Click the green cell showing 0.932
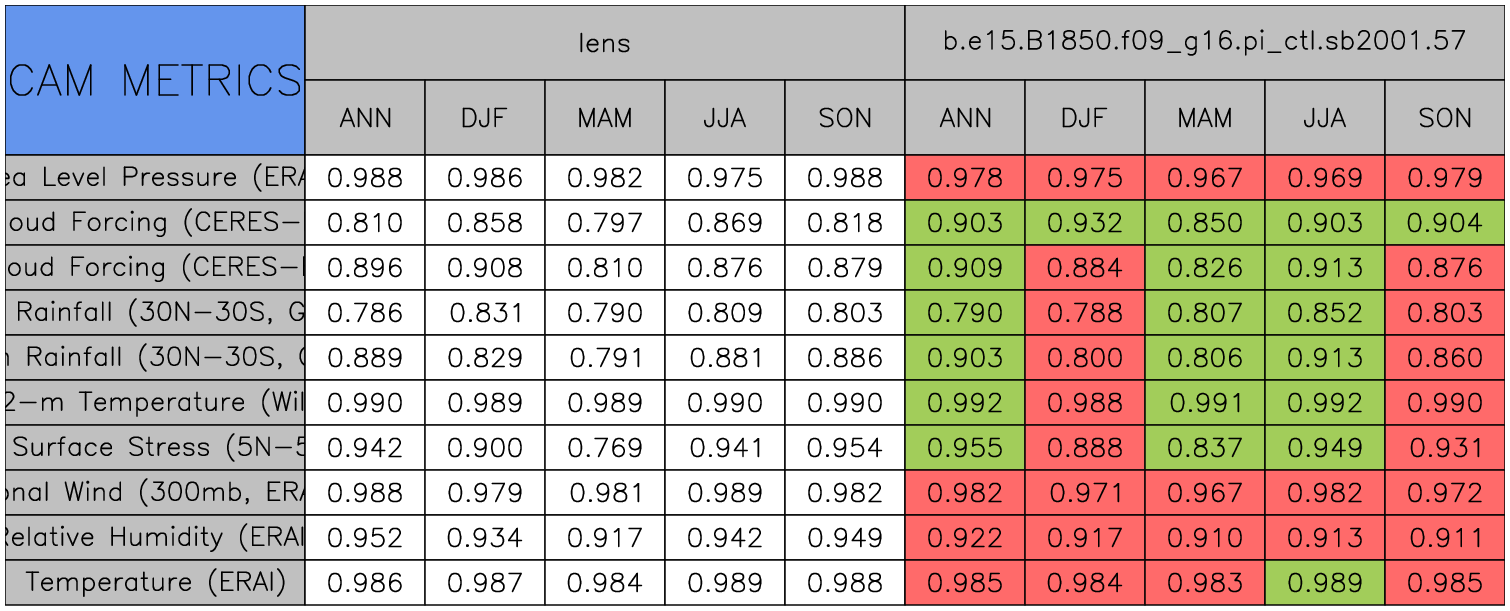Image resolution: width=1510 pixels, height=611 pixels. click(x=1084, y=223)
